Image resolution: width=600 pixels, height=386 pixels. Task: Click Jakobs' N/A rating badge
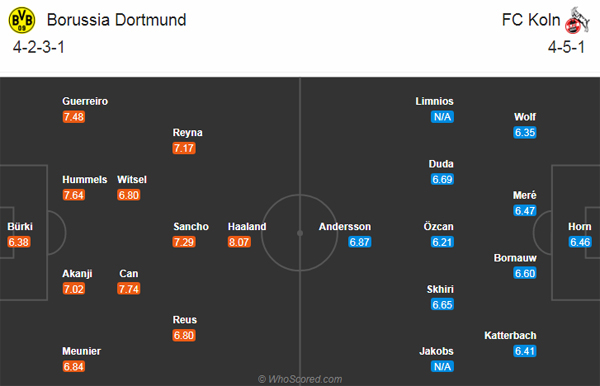[x=442, y=366]
